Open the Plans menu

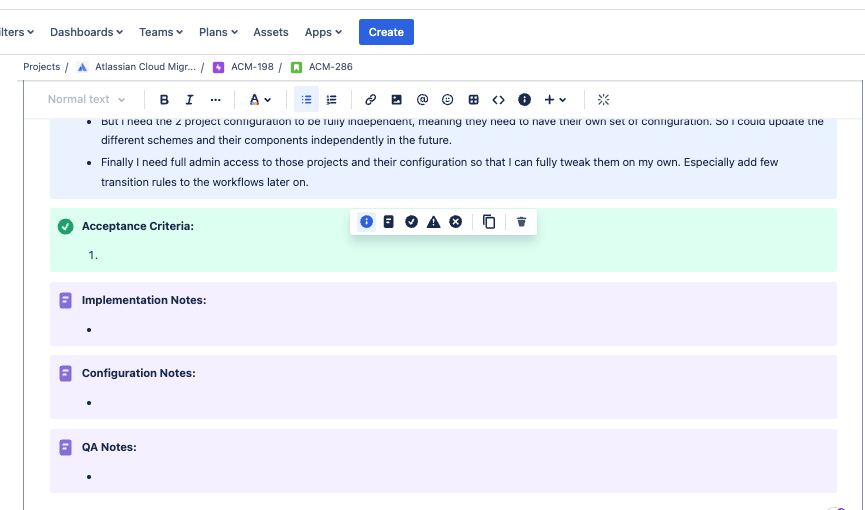(218, 32)
